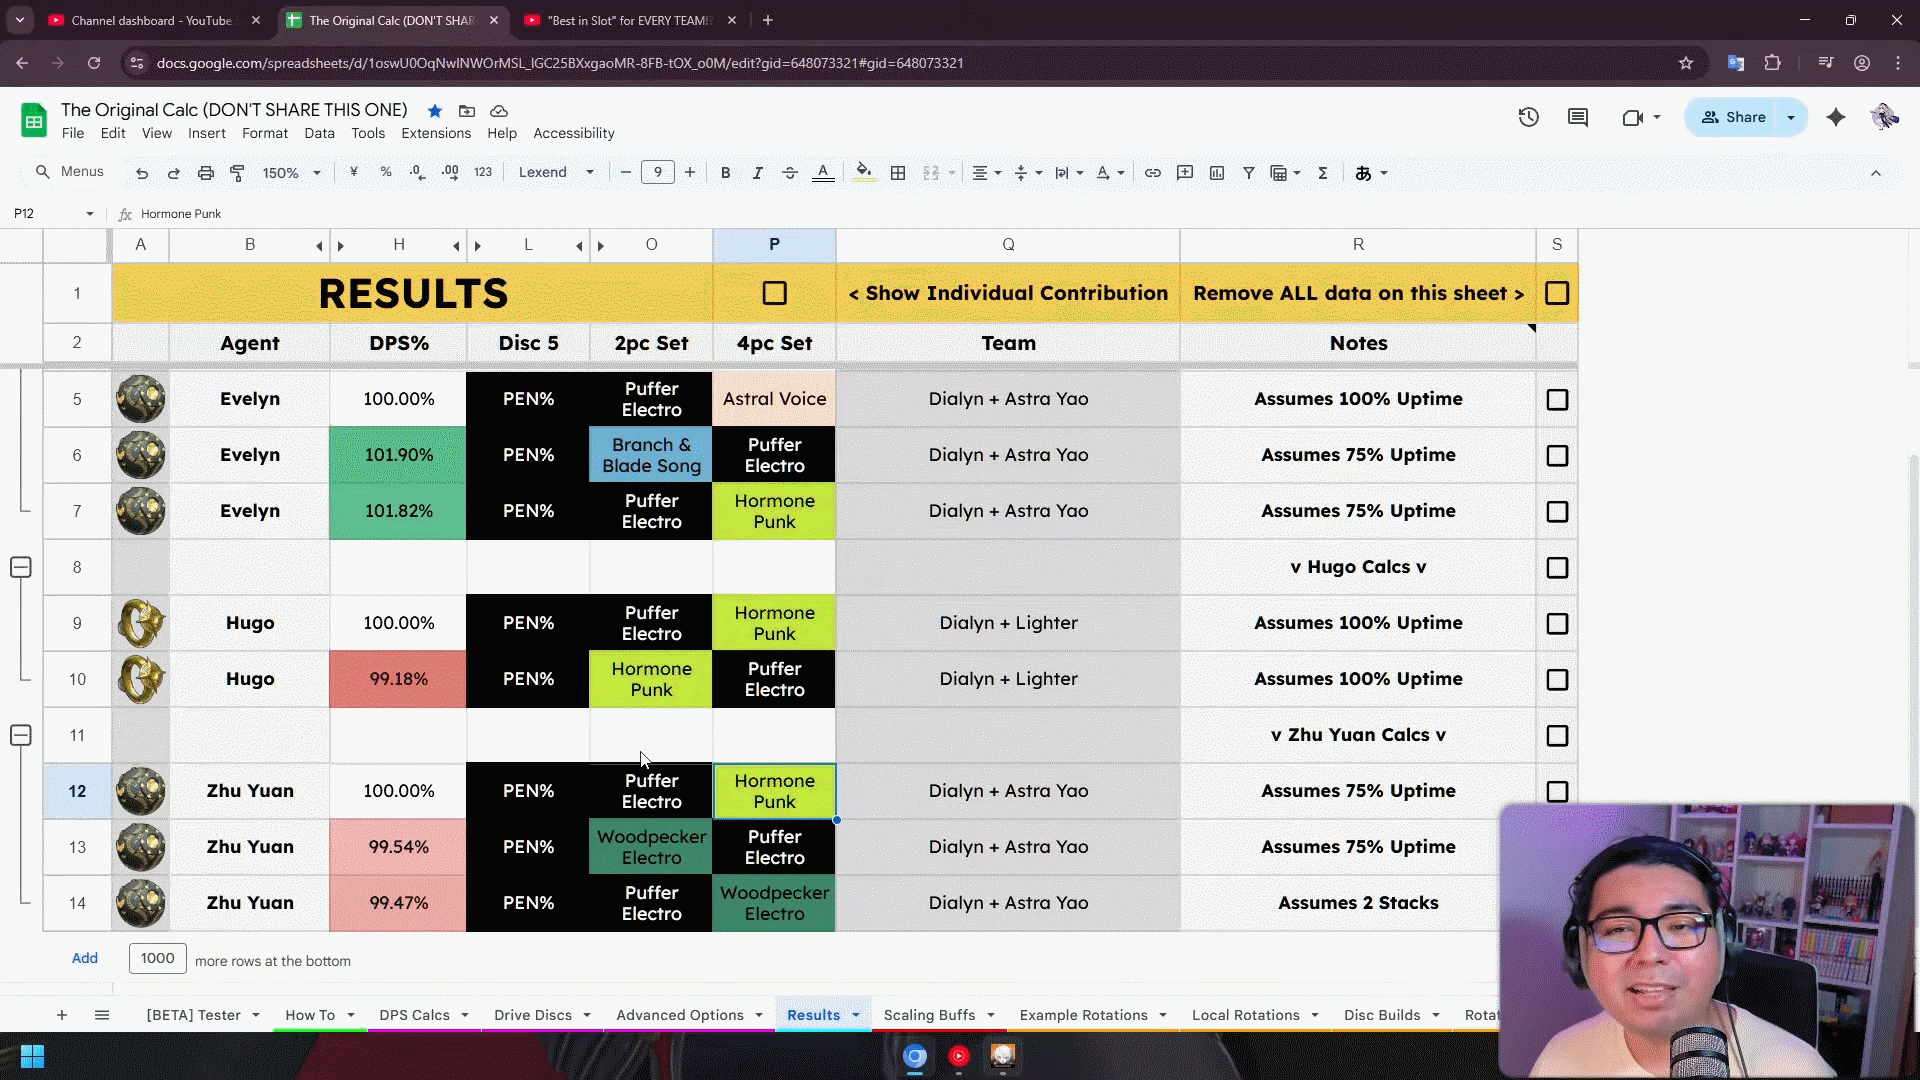Open the zoom level dropdown
Screen dimensions: 1920x1080
[291, 173]
